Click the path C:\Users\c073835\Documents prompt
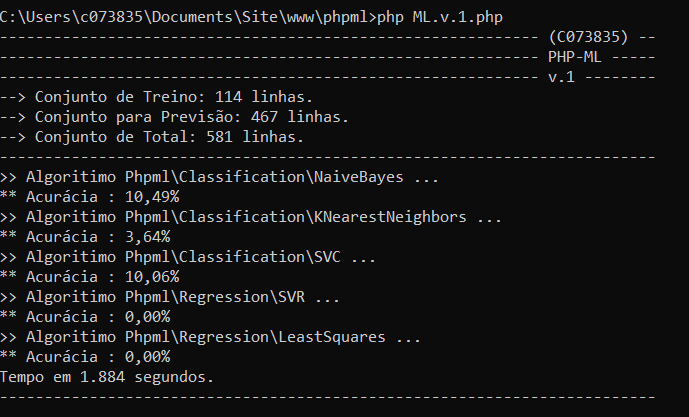The height and width of the screenshot is (417, 689). [188, 17]
